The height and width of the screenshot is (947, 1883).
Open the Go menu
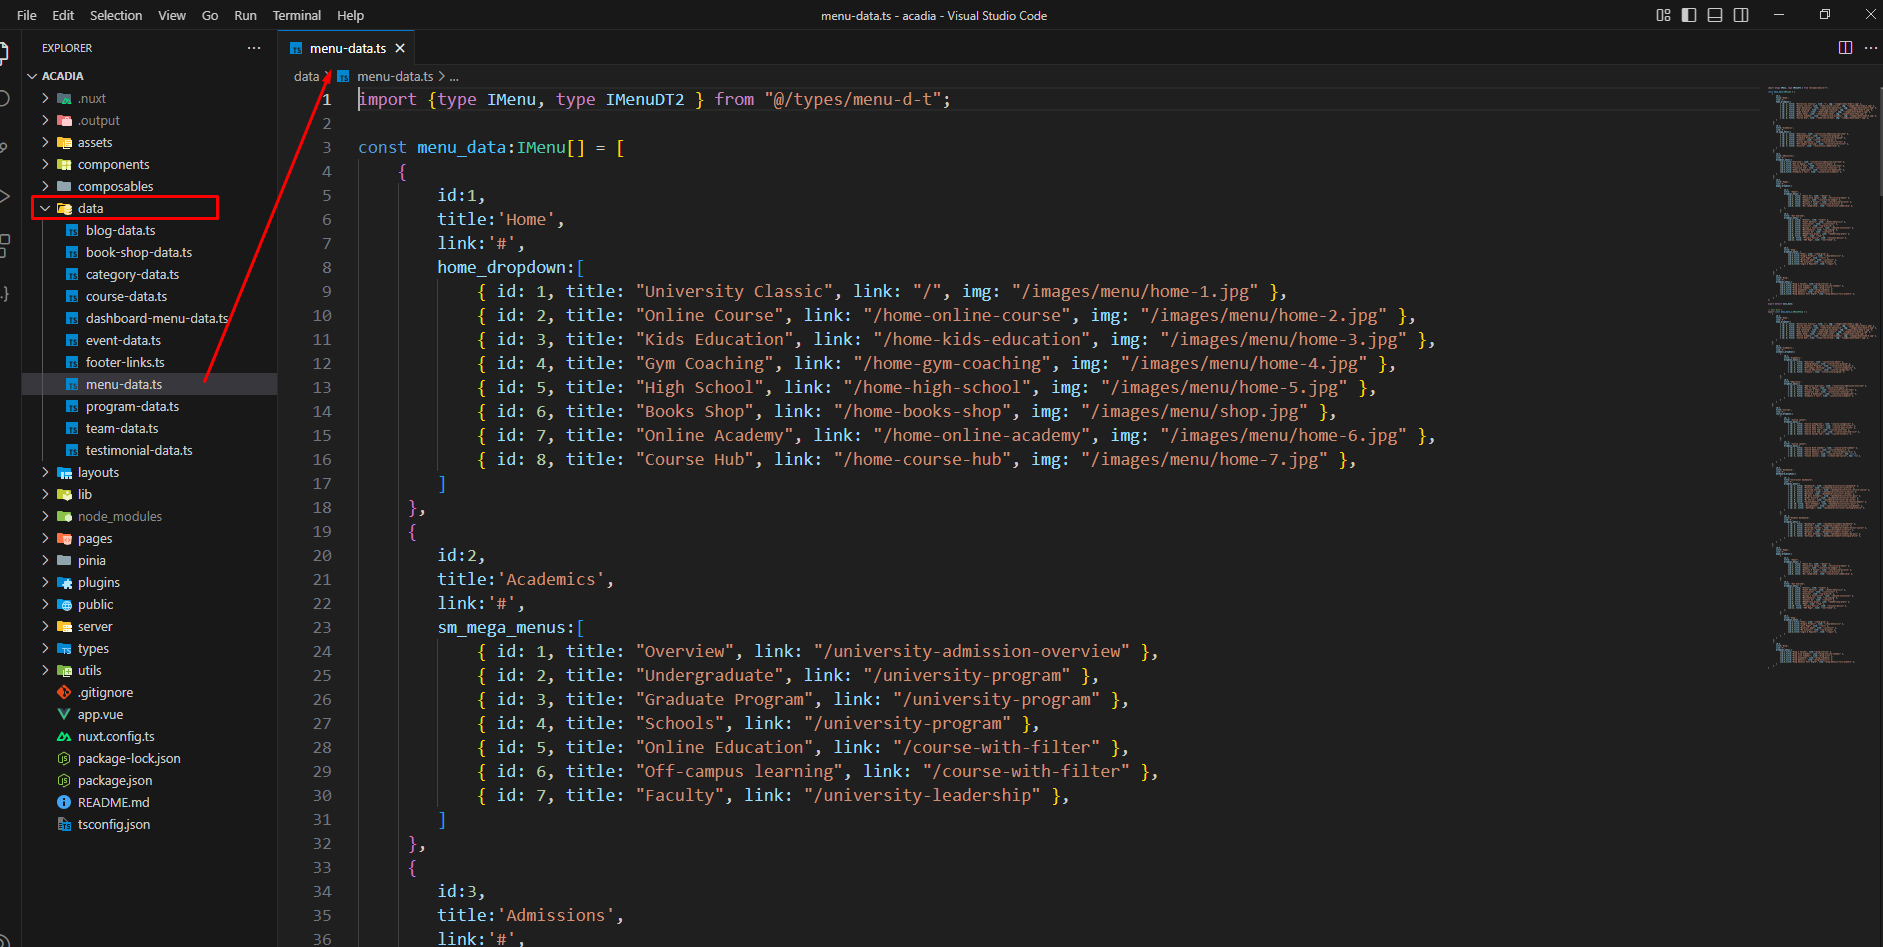210,15
